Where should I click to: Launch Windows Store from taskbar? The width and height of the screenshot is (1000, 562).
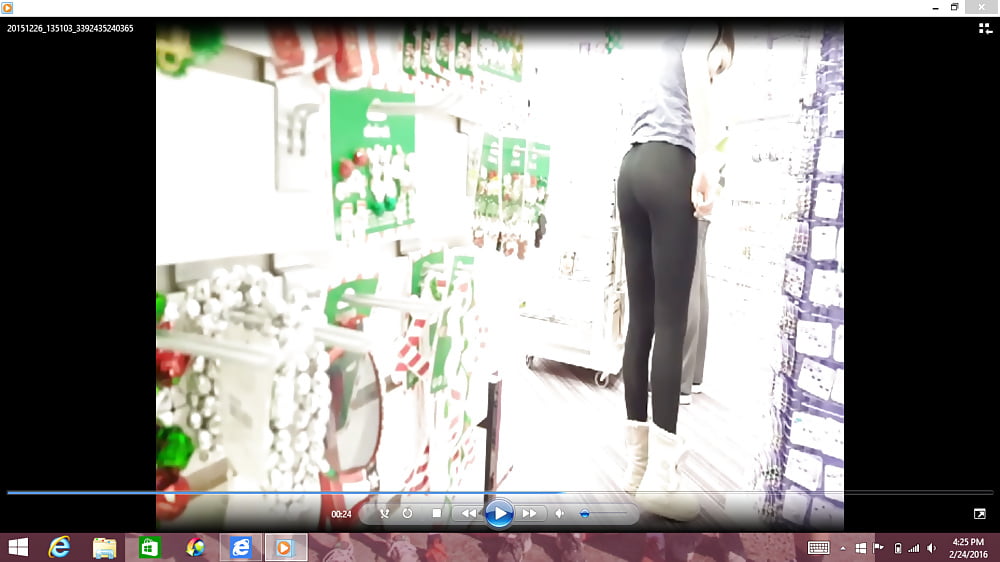(149, 547)
